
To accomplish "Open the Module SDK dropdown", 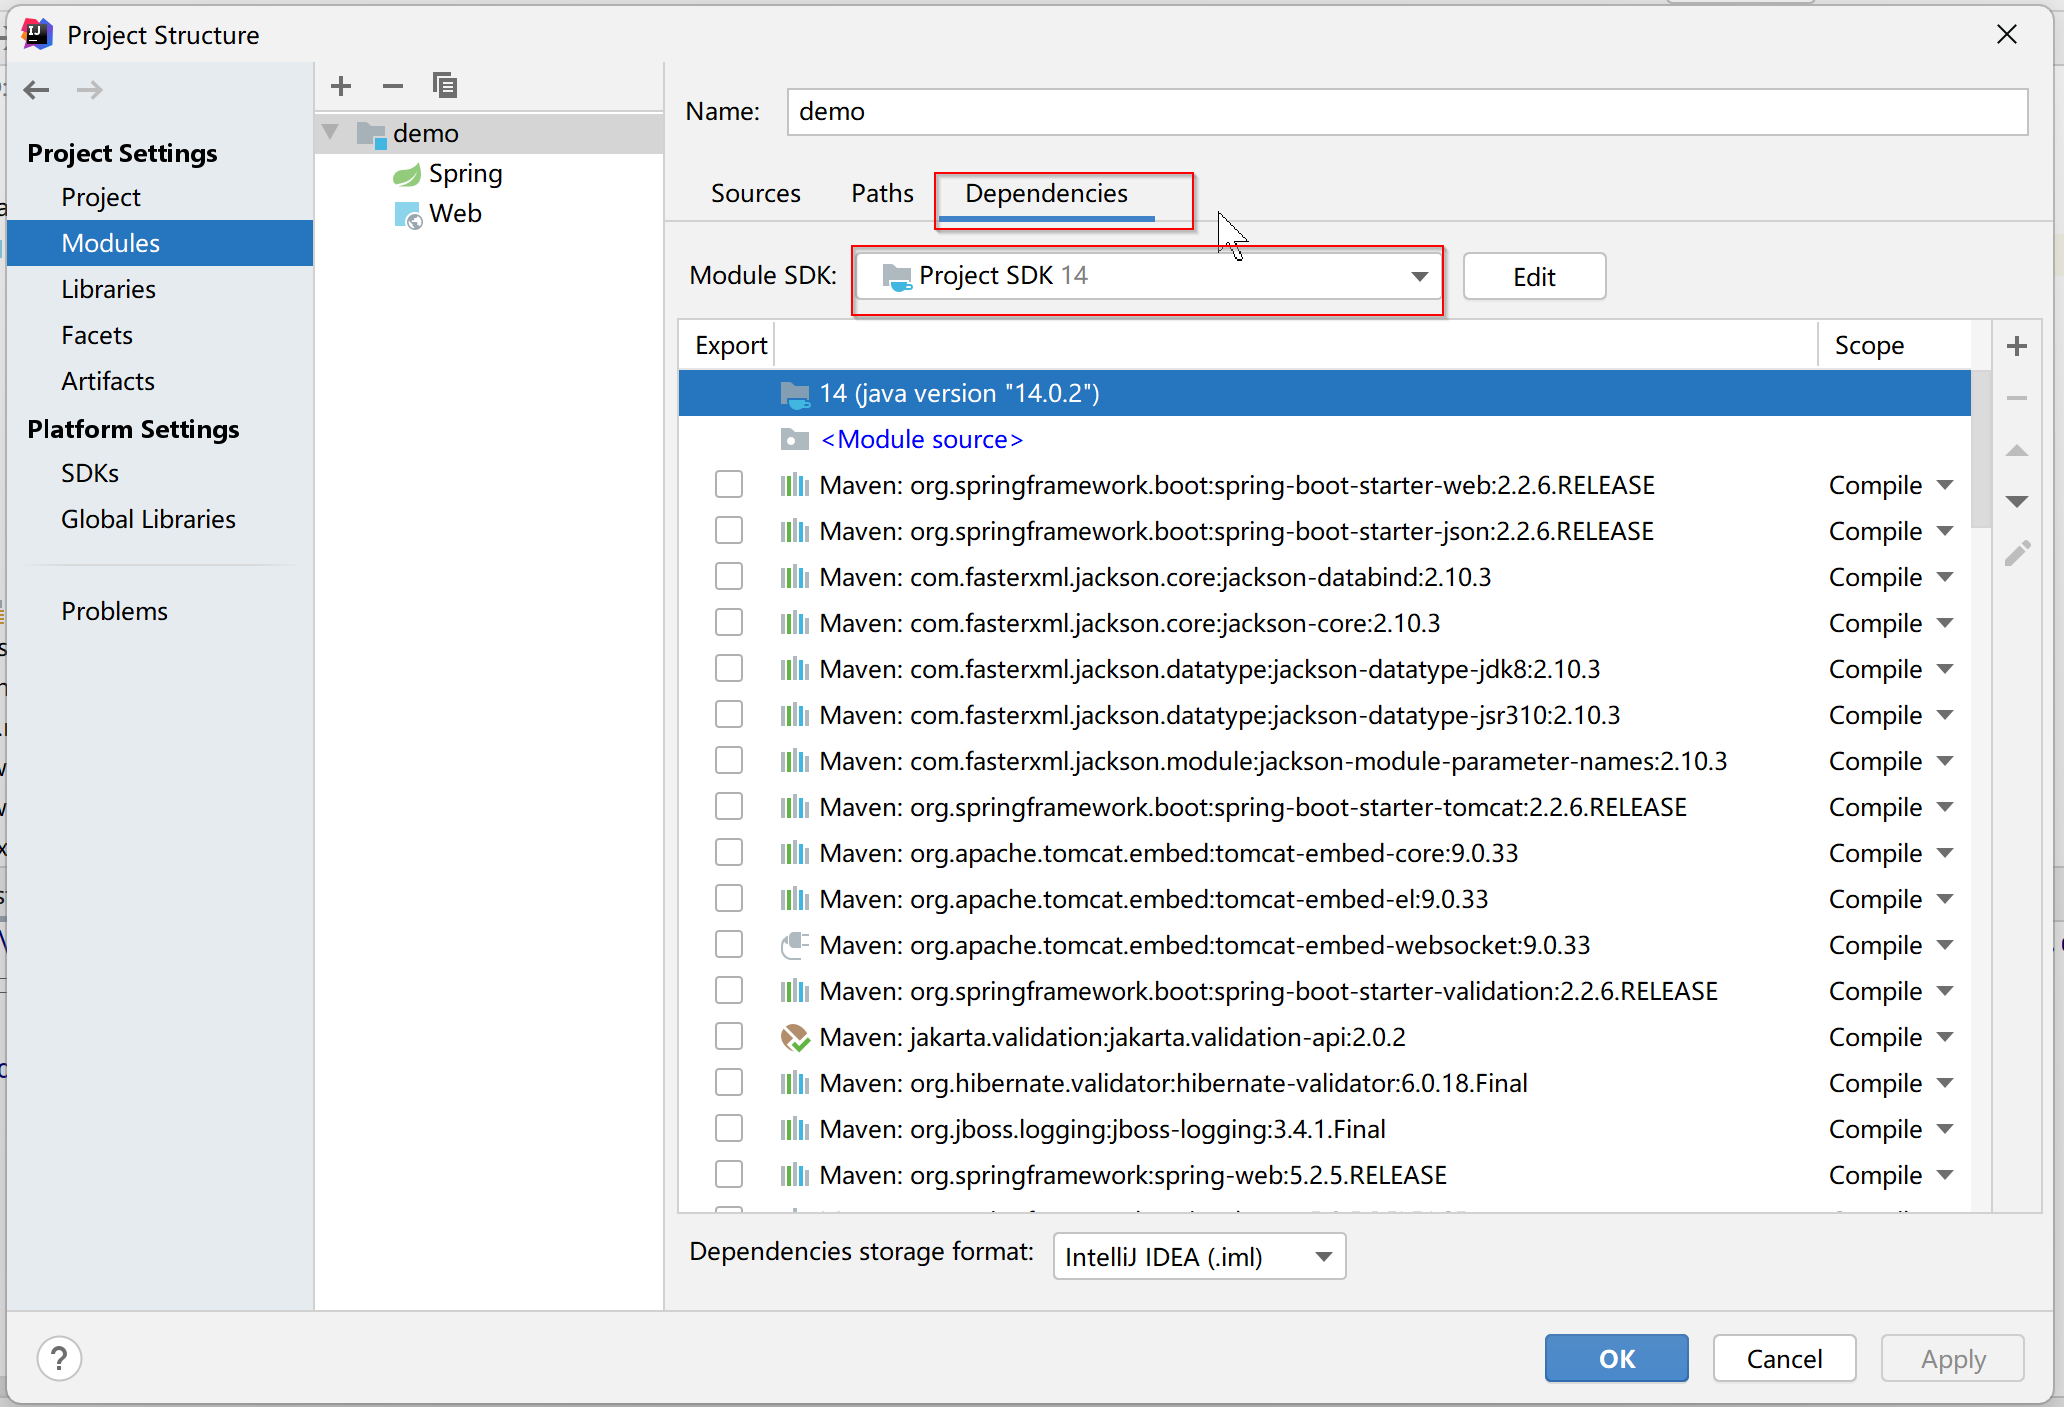I will (x=1148, y=276).
